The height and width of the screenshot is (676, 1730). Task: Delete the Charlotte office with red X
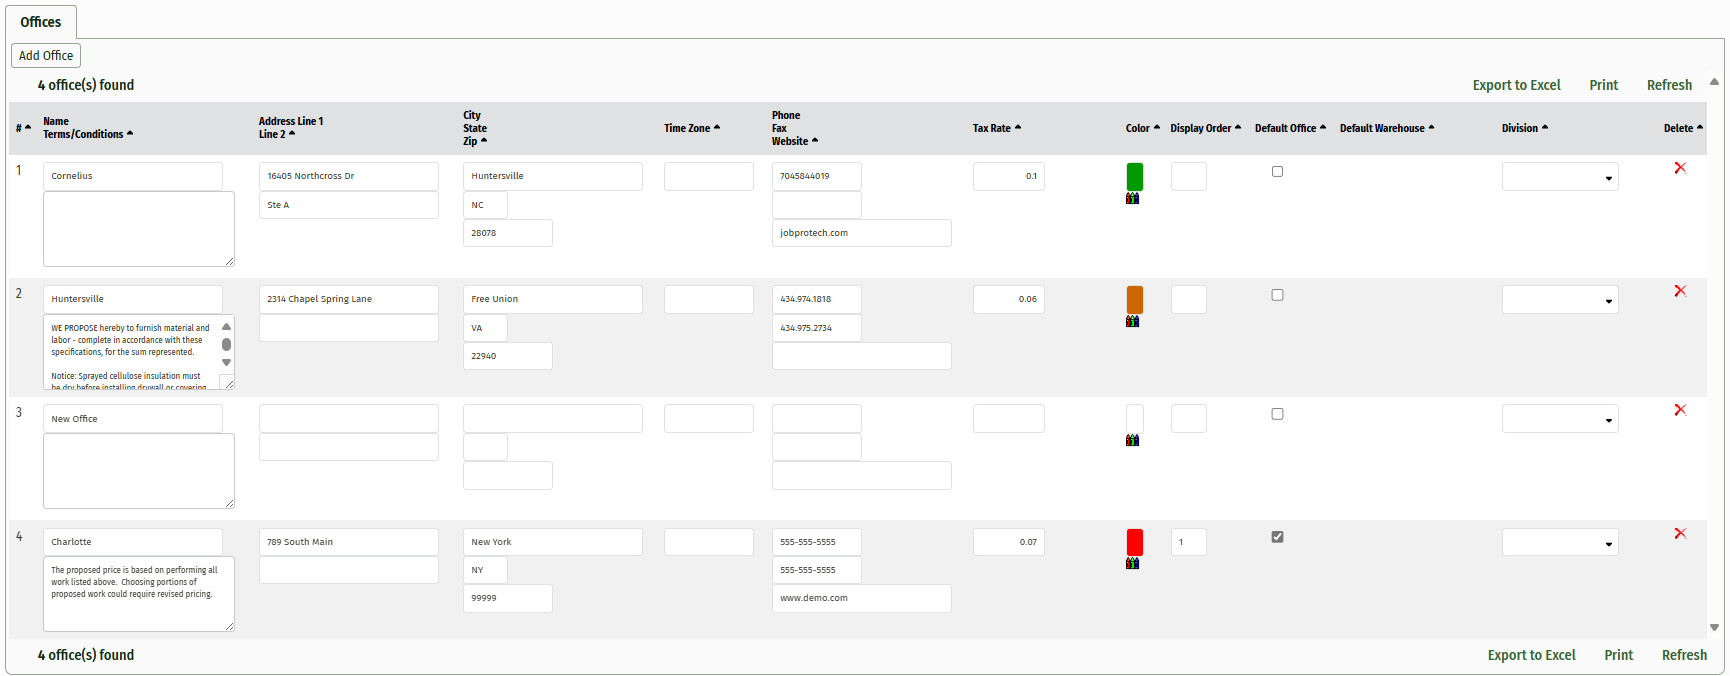point(1680,534)
